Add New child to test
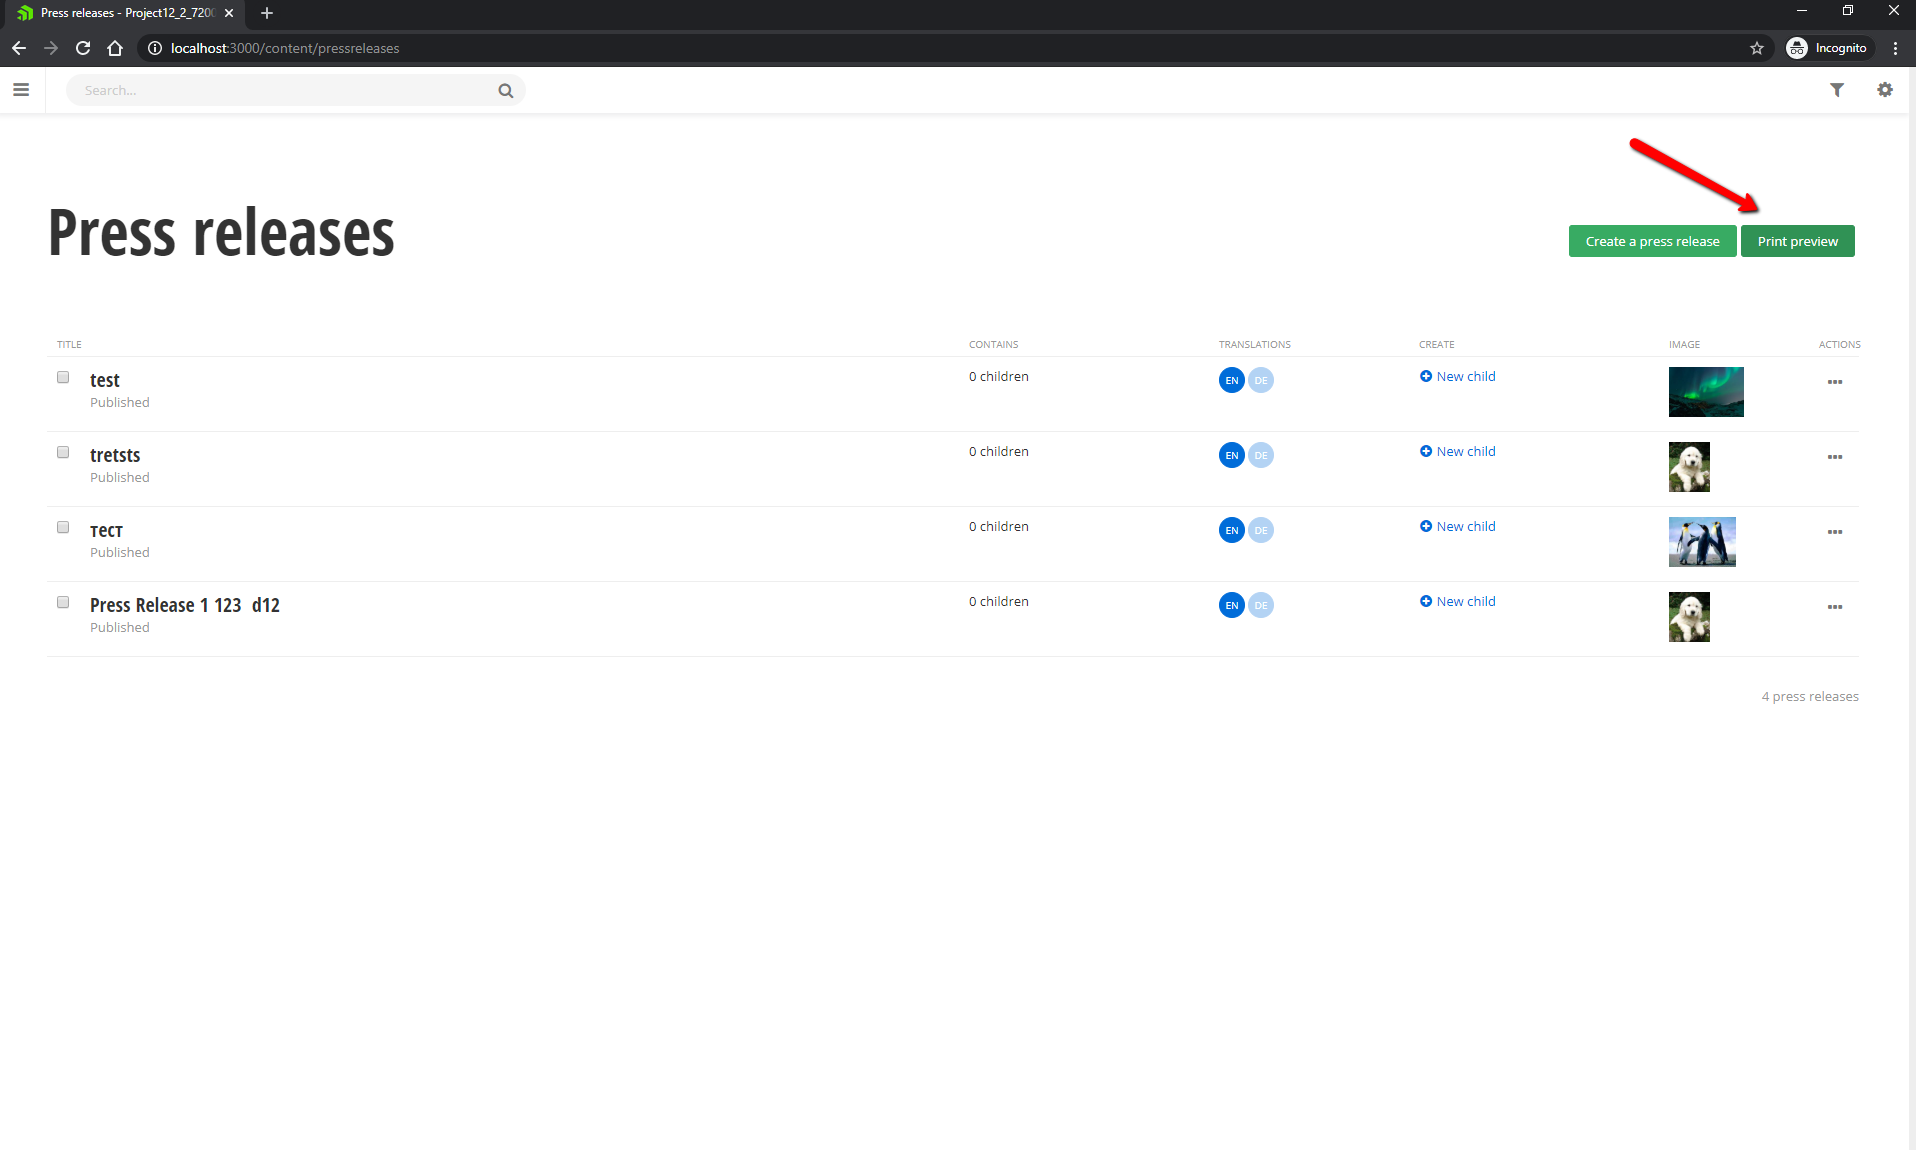Image resolution: width=1916 pixels, height=1150 pixels. (x=1458, y=376)
